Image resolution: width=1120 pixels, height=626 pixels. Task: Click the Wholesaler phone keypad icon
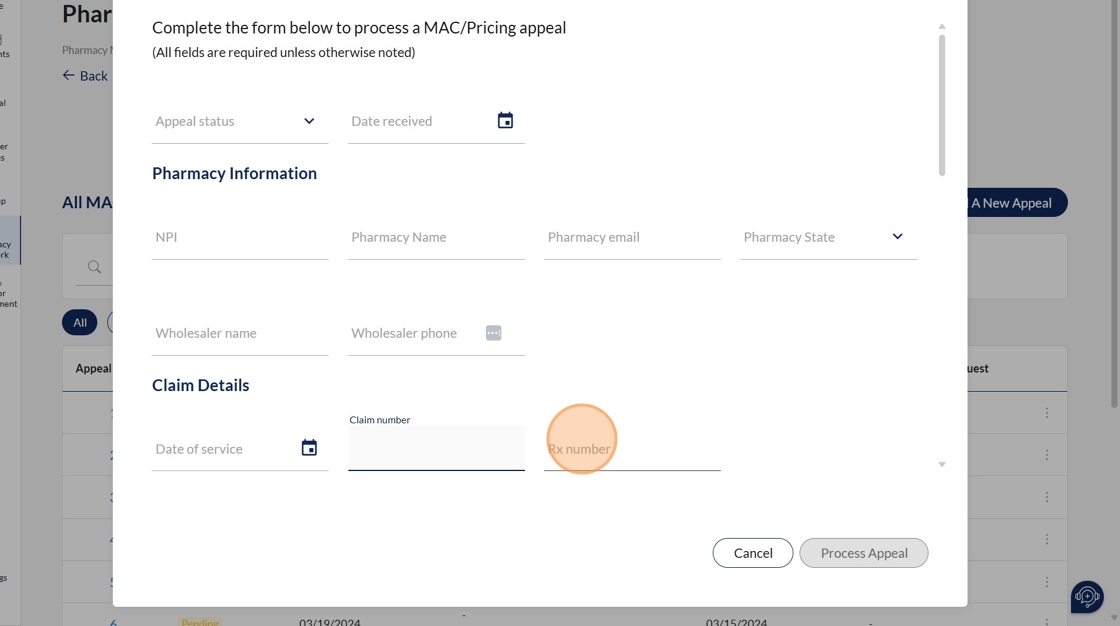pos(493,333)
